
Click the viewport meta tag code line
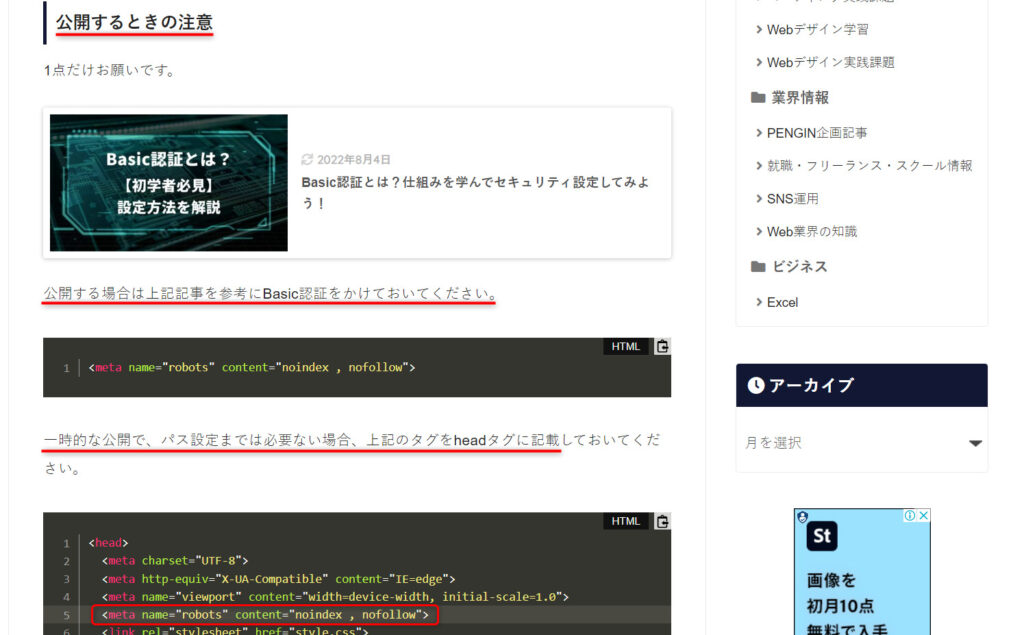(x=335, y=596)
